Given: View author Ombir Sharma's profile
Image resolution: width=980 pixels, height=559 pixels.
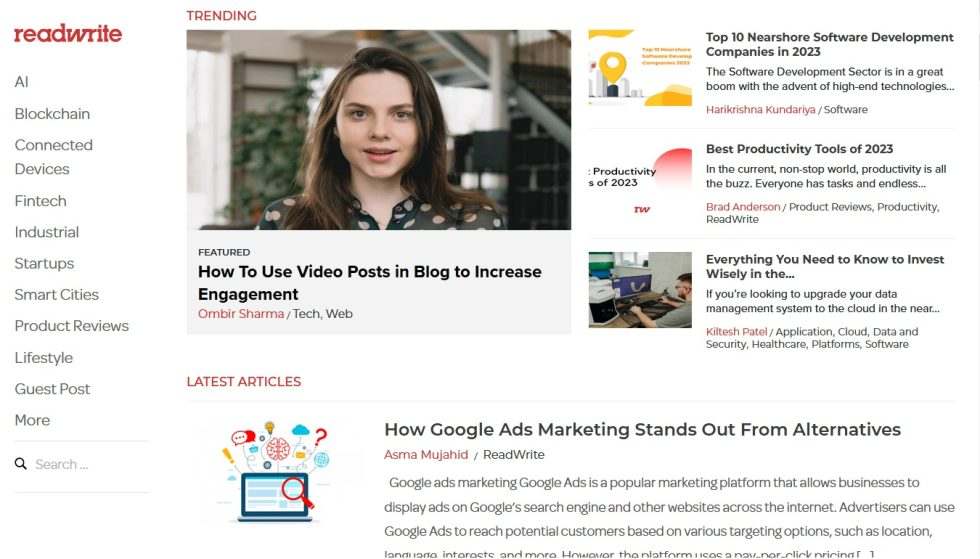Looking at the screenshot, I should click(241, 314).
